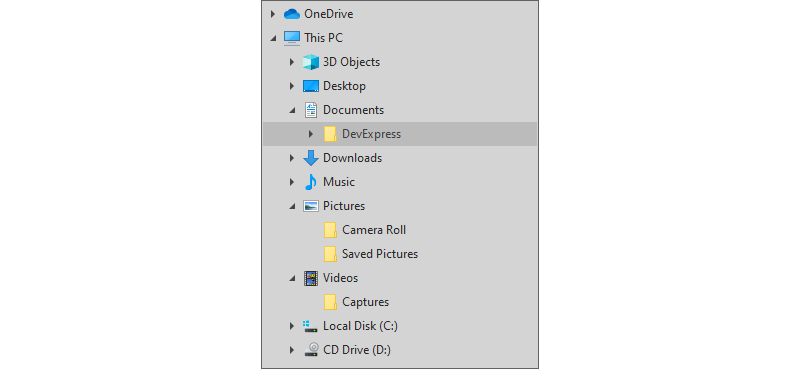Click the Local Disk (C:) drive icon
The image size is (800, 369).
[311, 326]
